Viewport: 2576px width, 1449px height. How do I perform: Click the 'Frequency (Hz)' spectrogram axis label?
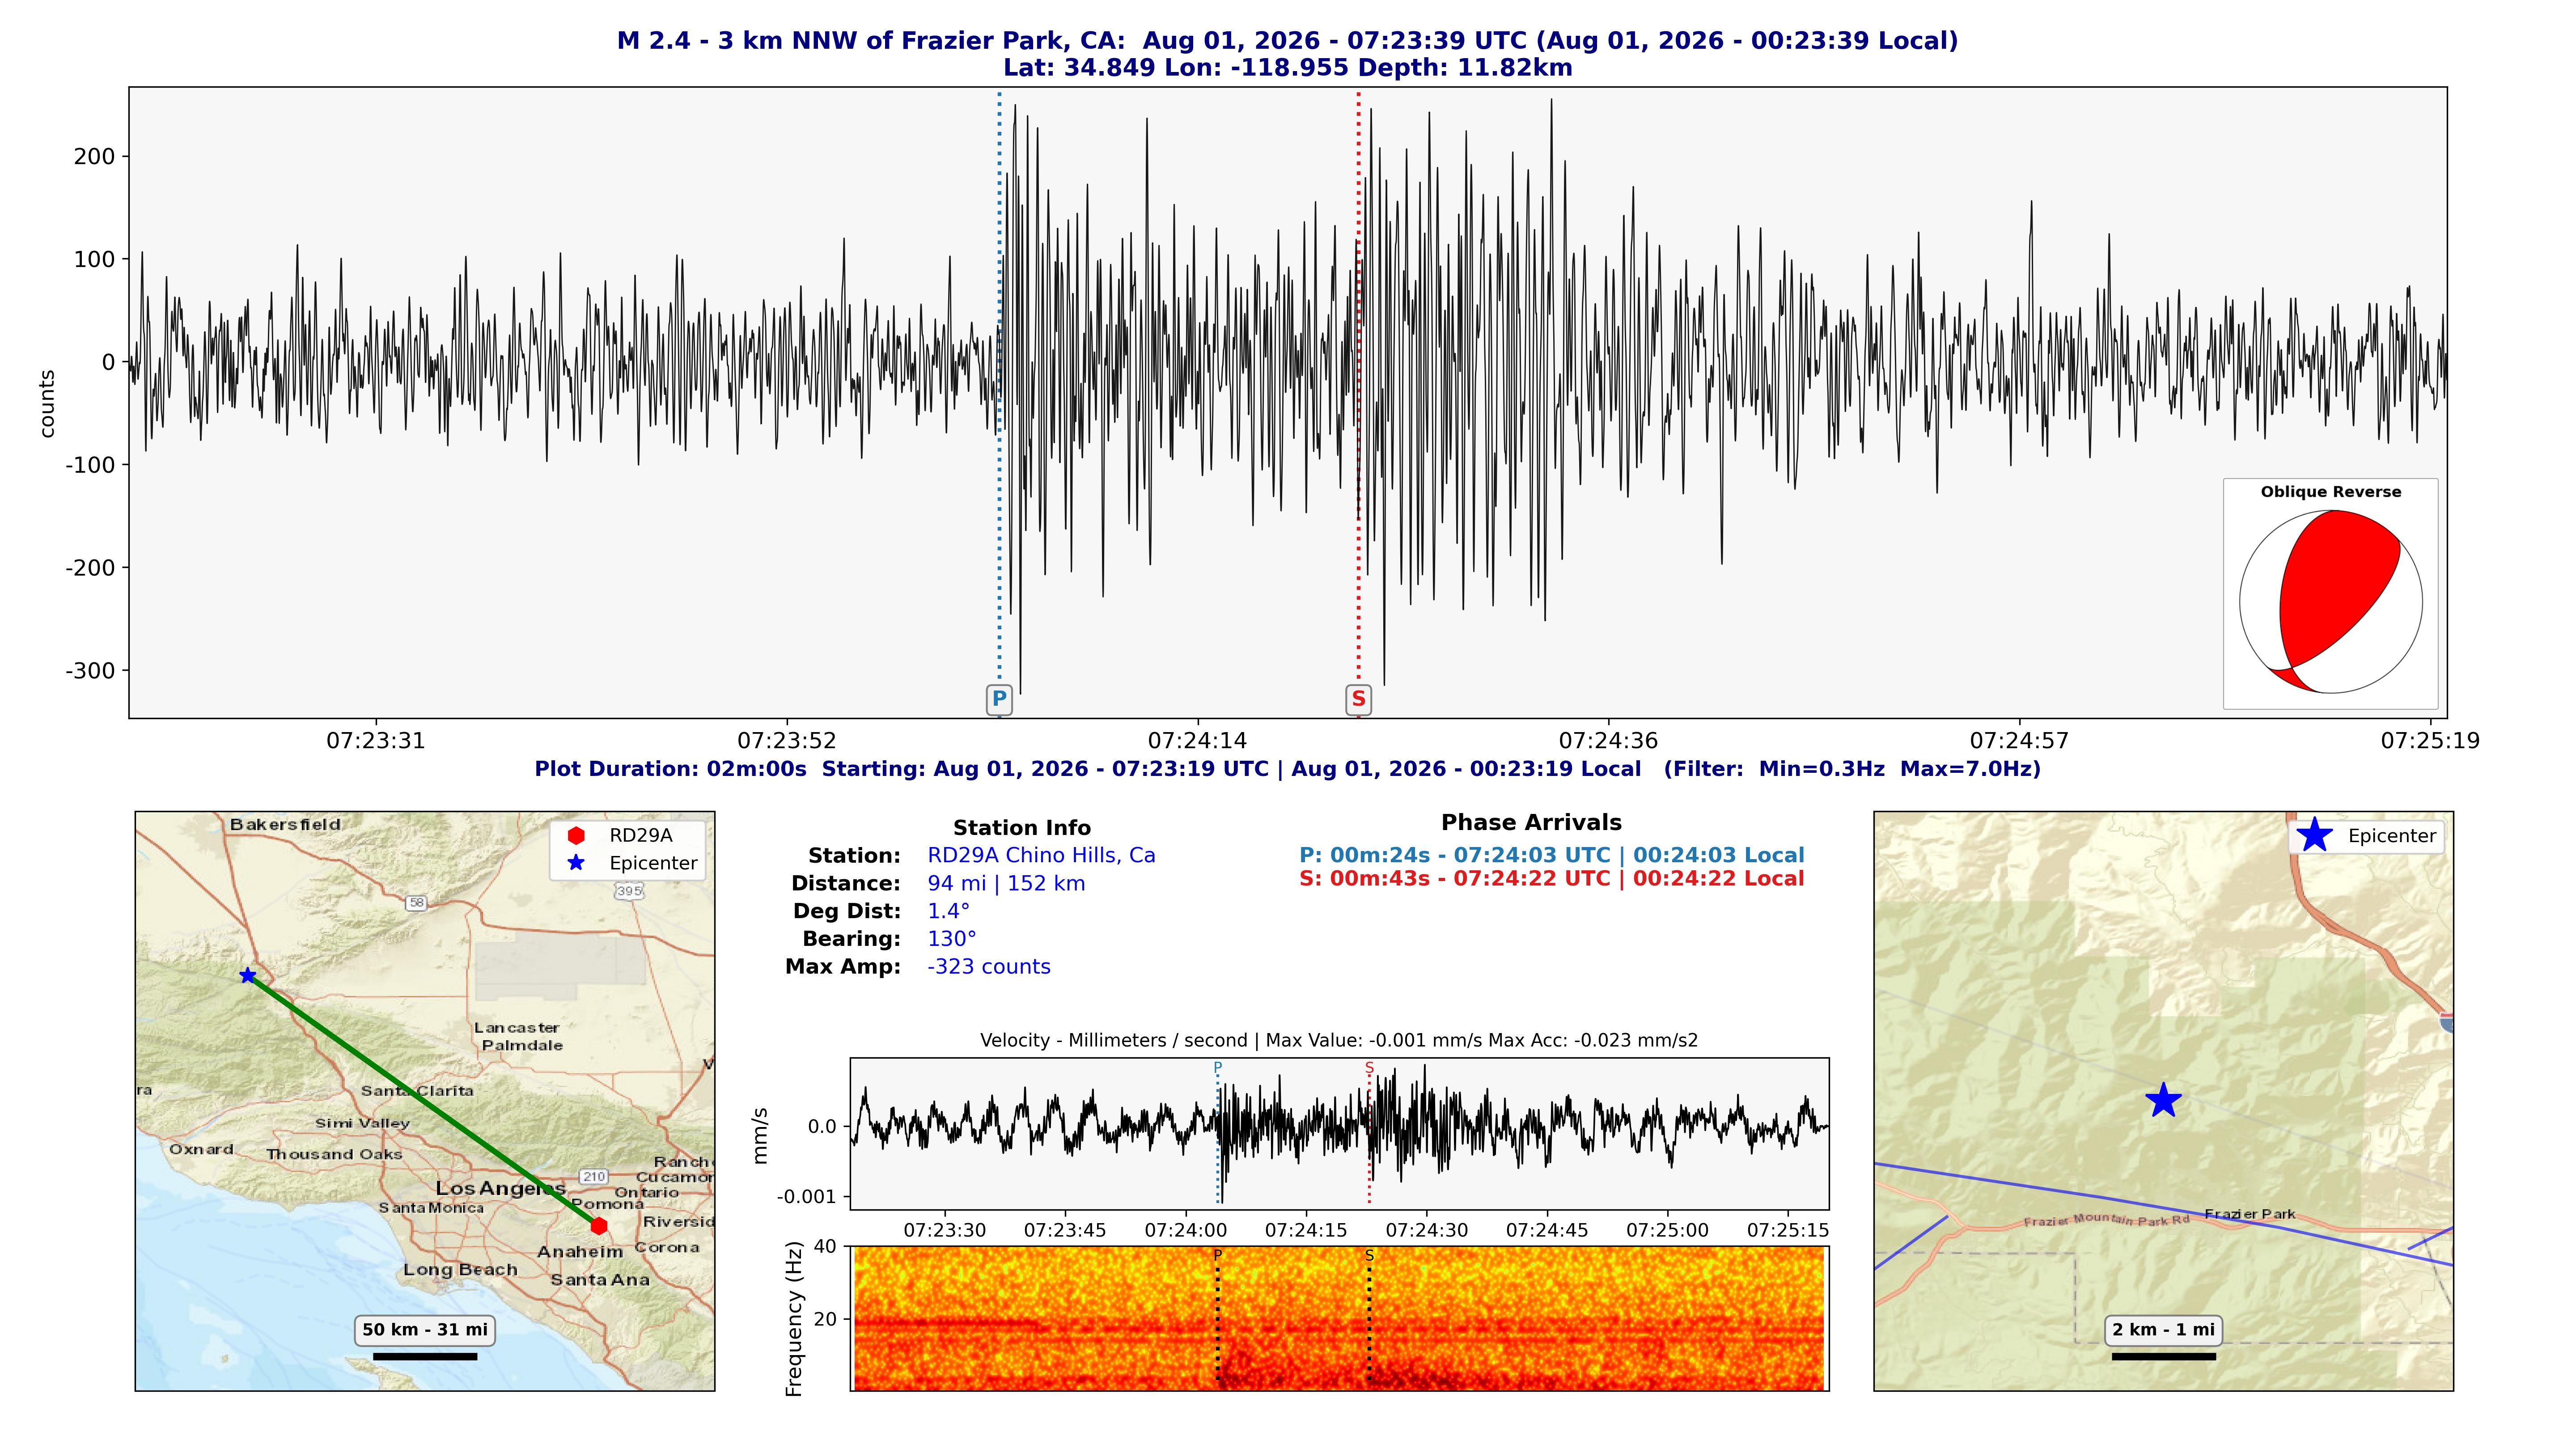coord(795,1319)
